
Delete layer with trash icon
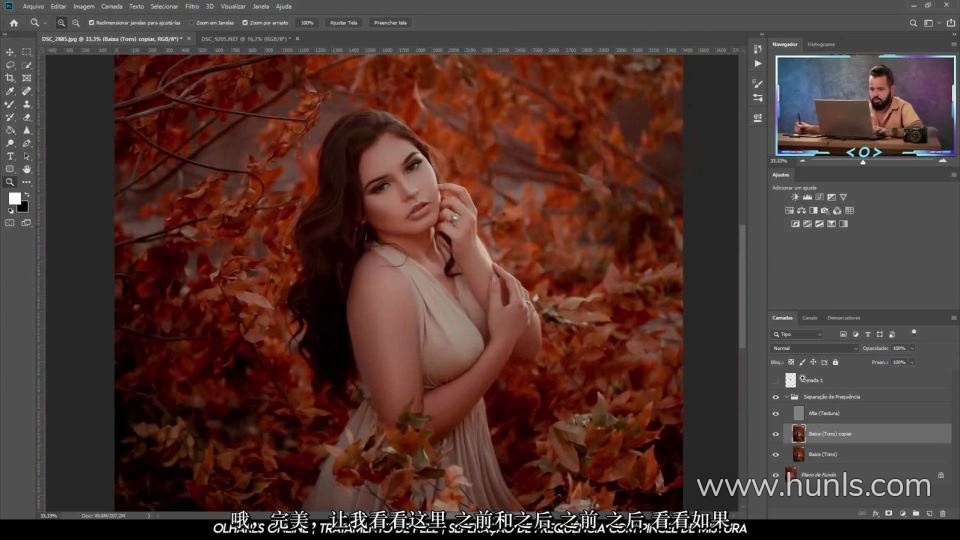942,514
